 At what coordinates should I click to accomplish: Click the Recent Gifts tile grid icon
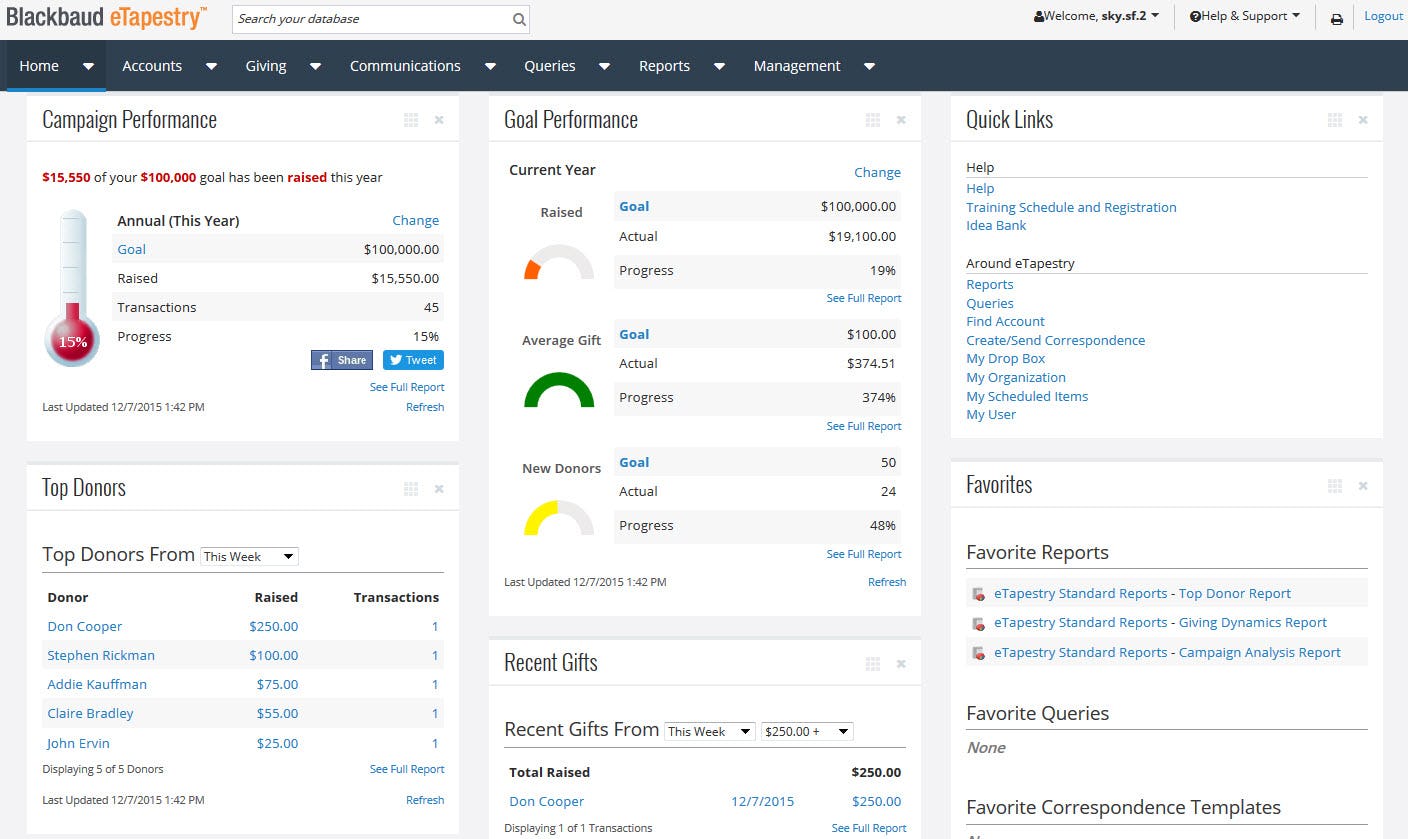point(873,664)
